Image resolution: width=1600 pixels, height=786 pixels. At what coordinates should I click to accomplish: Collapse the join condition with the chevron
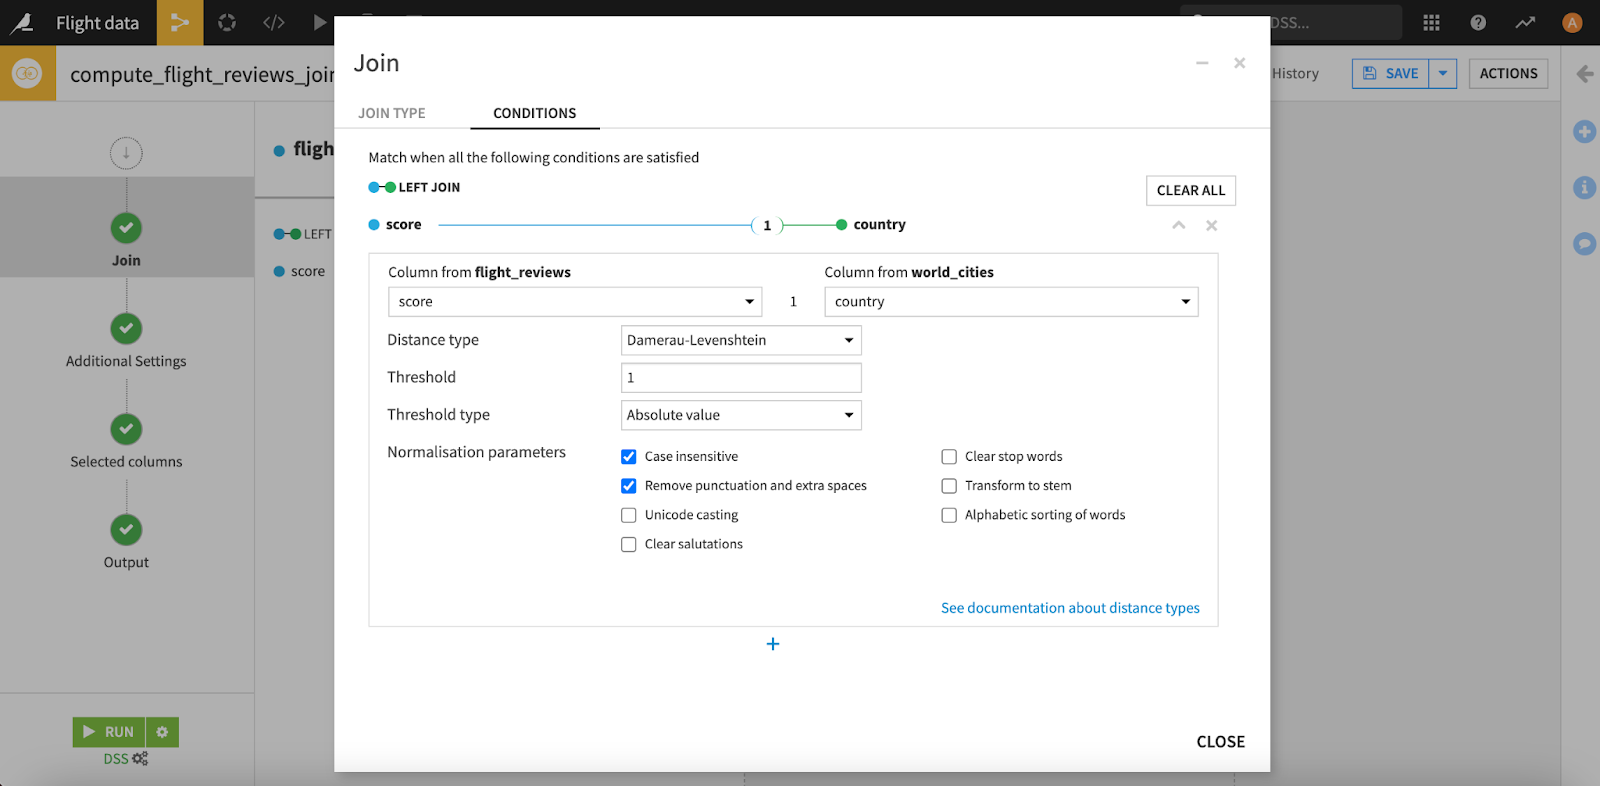click(1179, 225)
